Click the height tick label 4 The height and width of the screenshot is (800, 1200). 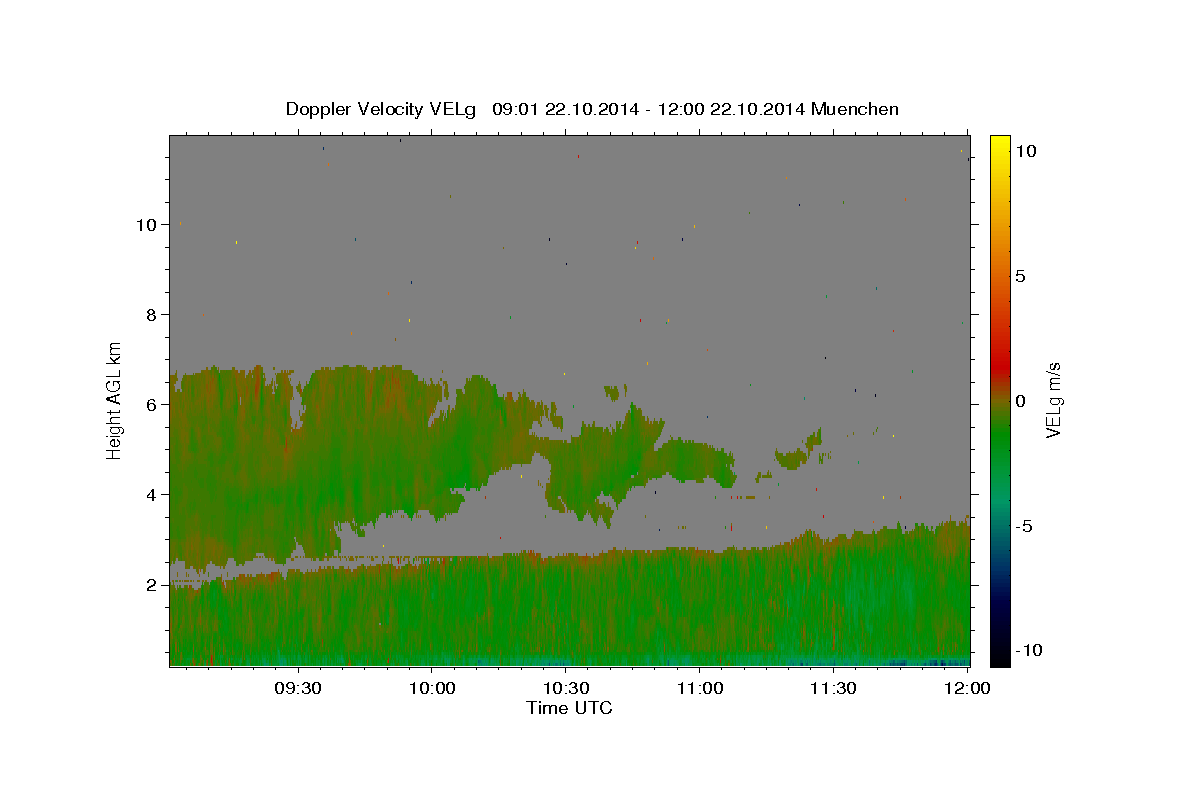(151, 495)
